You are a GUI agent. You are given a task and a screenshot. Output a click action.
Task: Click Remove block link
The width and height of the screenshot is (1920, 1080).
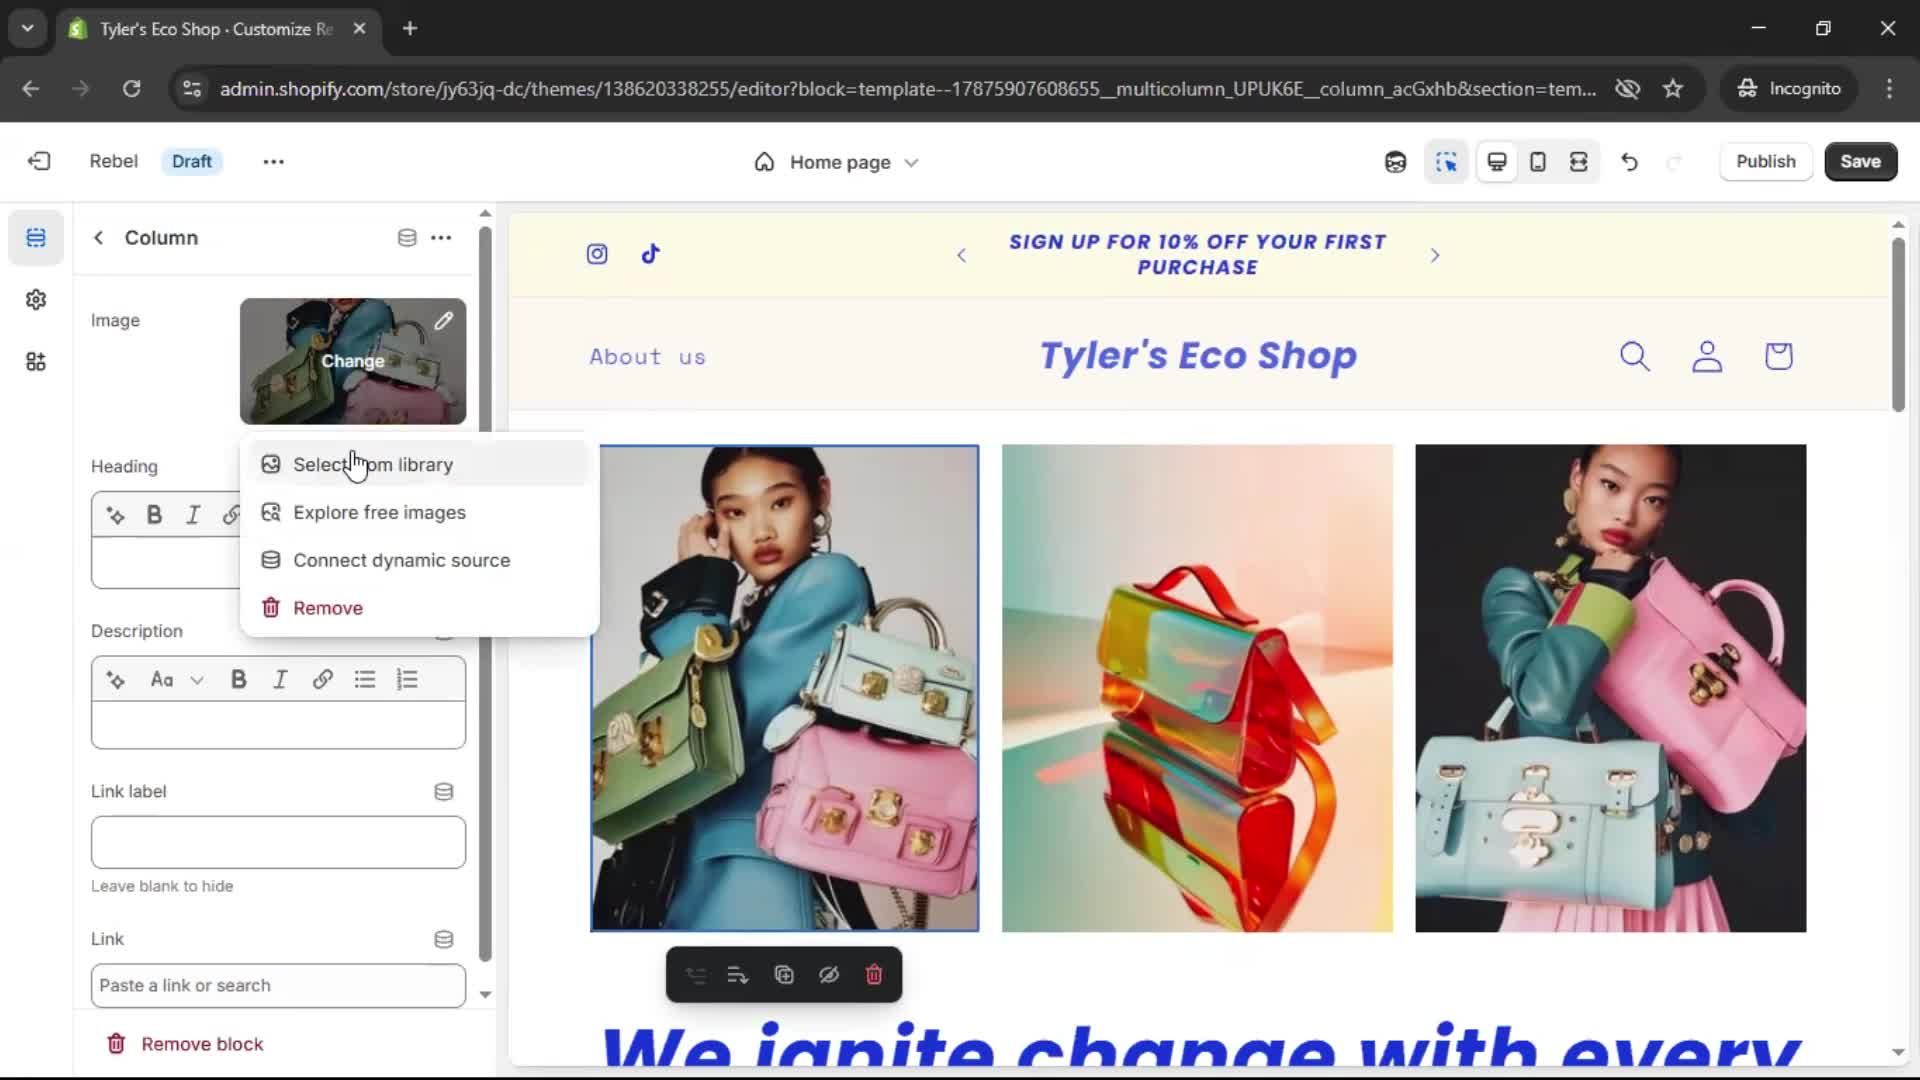click(x=201, y=1044)
